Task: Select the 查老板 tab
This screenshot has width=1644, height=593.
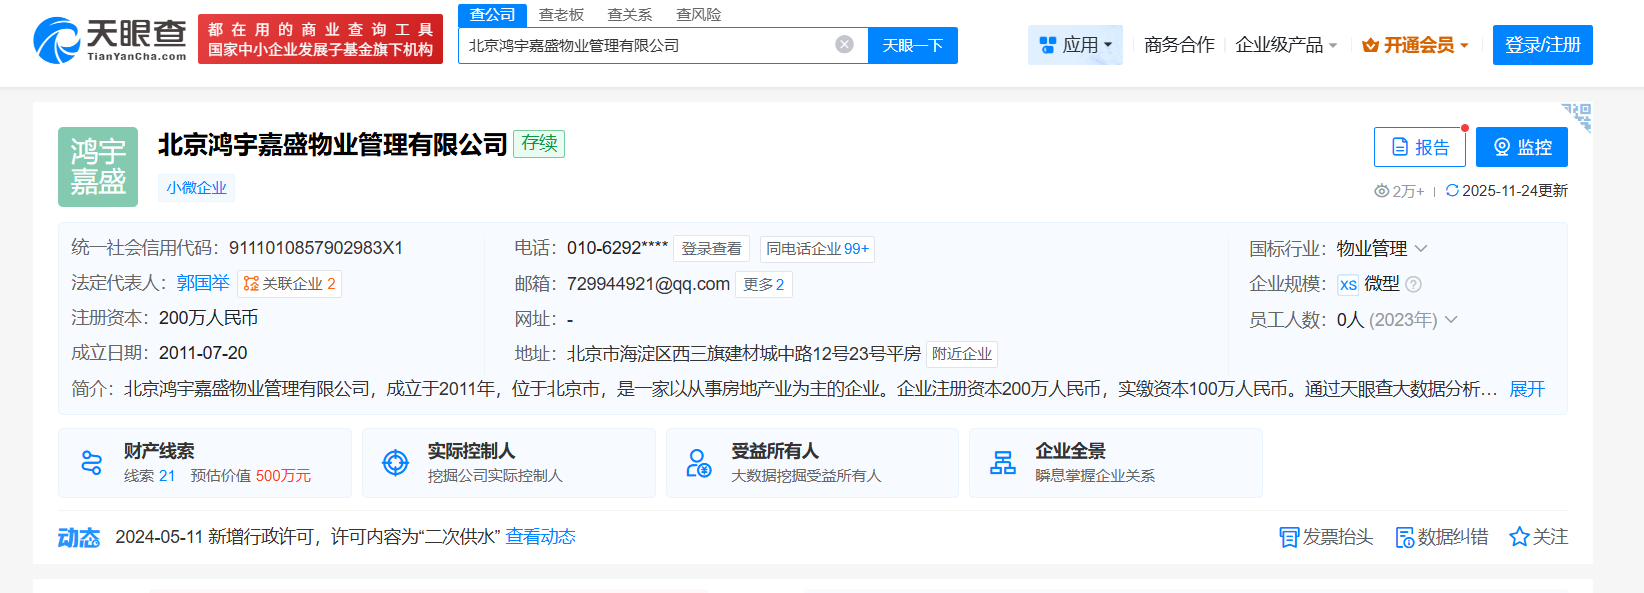Action: 561,15
